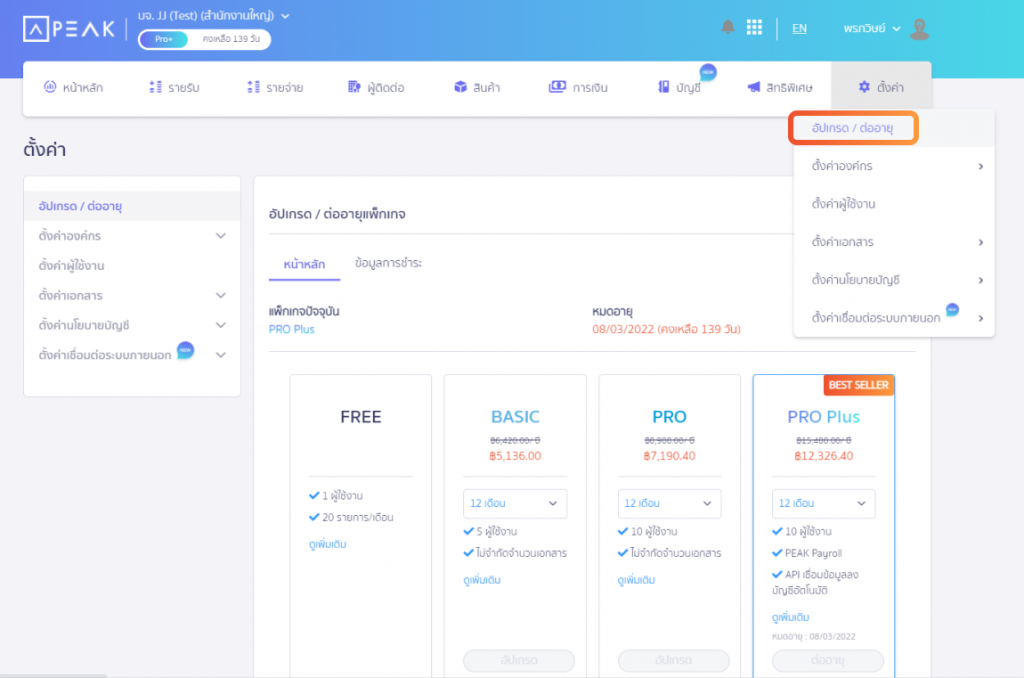Click the ต่ออายุ button for PRO Plus
This screenshot has height=678, width=1024.
[827, 660]
